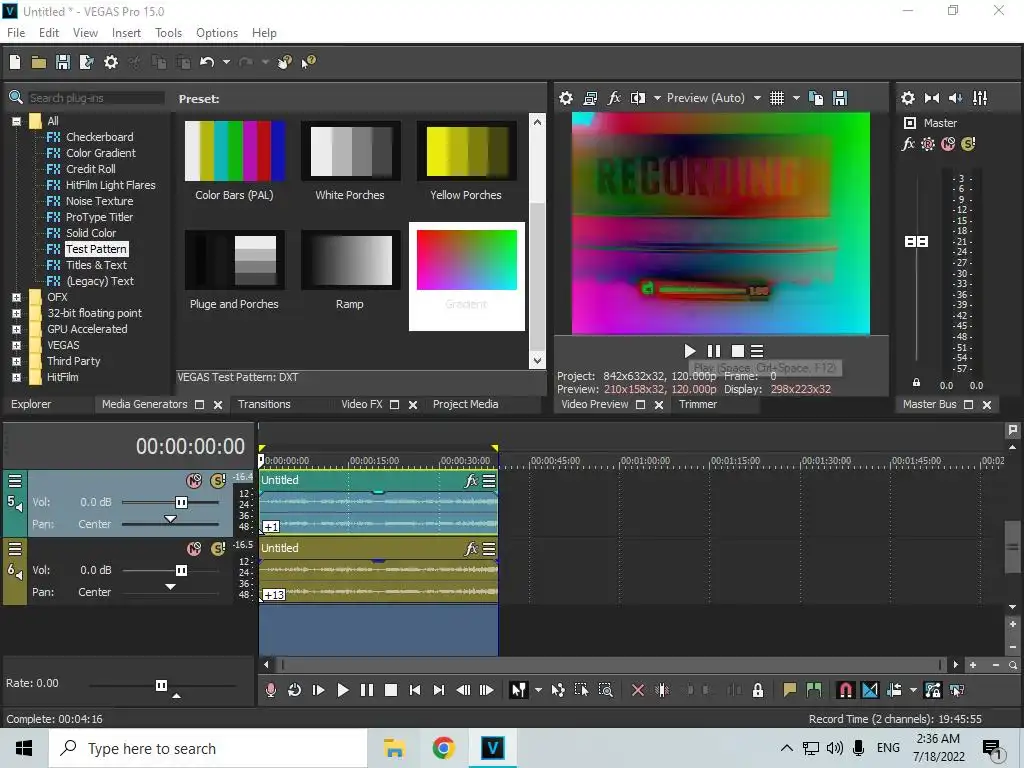
Task: Toggle Dim Output speaker icon
Action: point(955,98)
